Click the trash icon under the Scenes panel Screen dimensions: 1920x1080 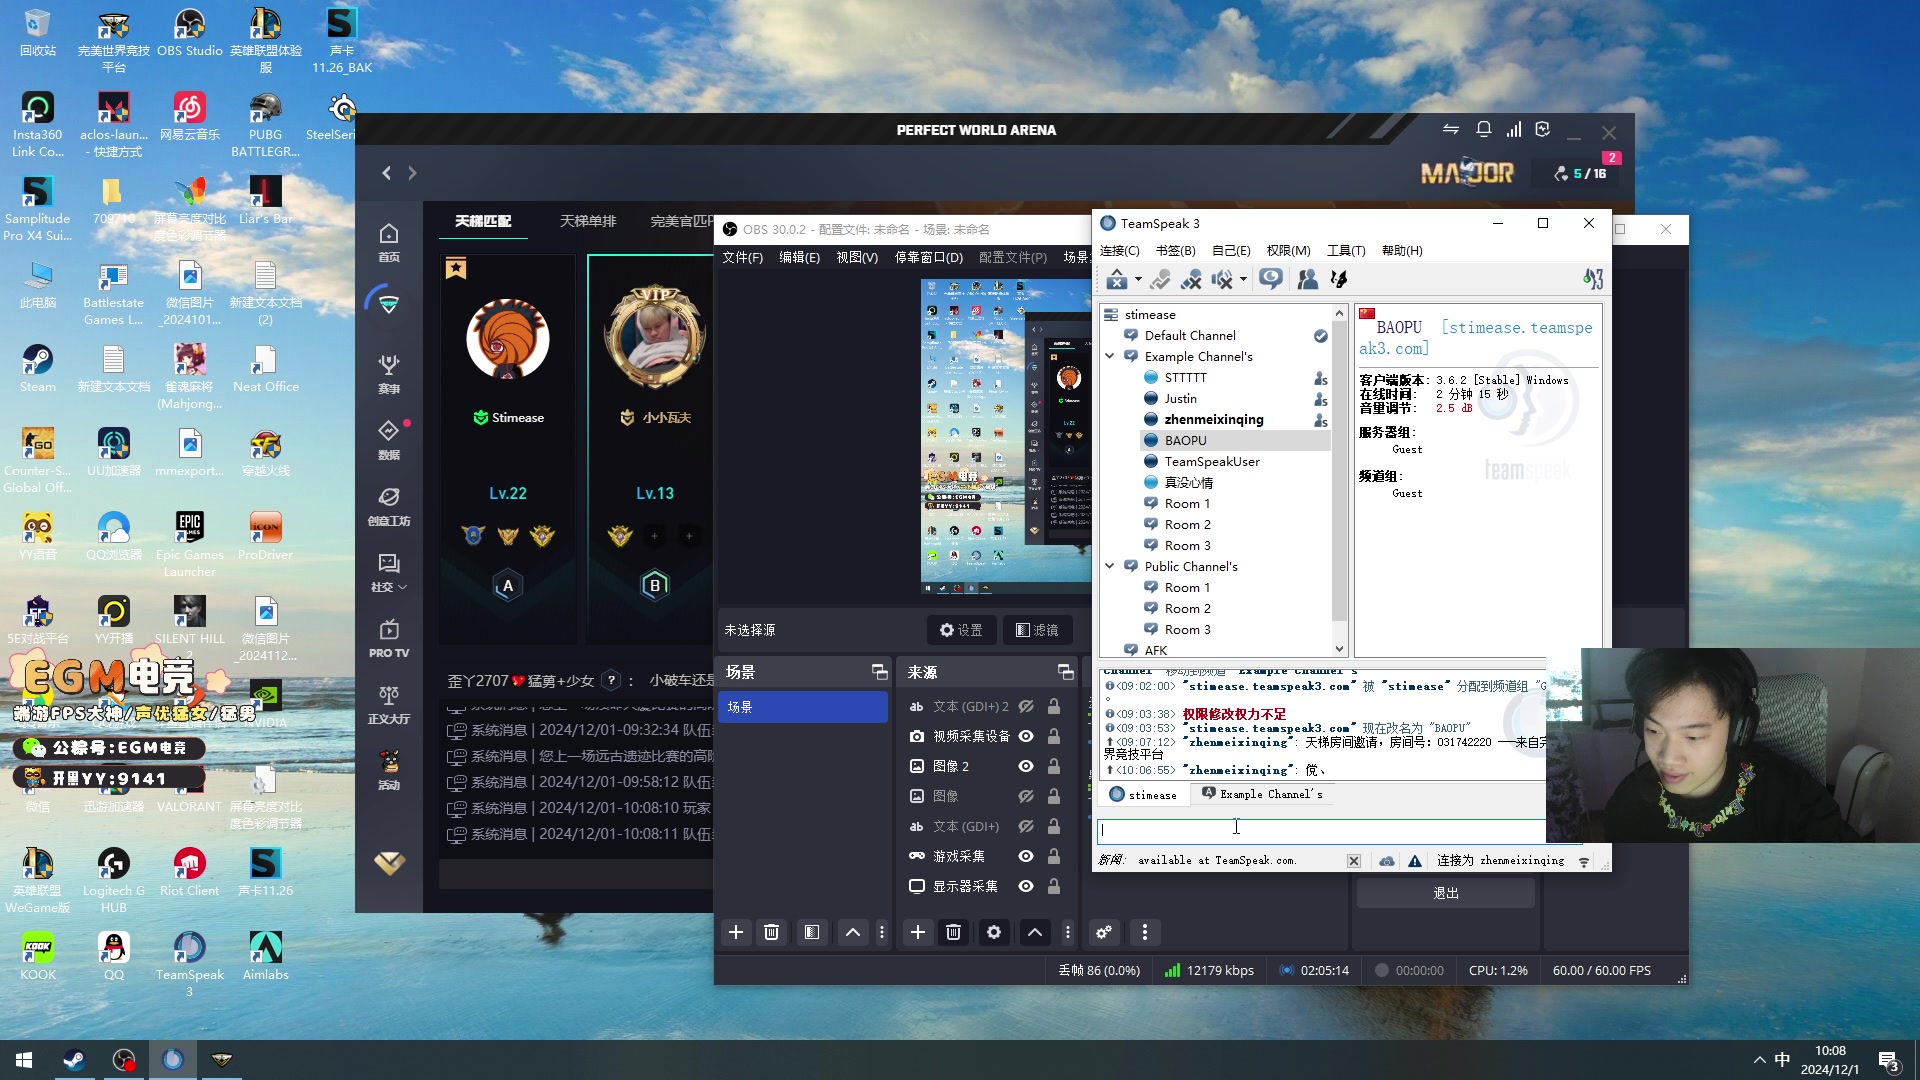(x=771, y=932)
